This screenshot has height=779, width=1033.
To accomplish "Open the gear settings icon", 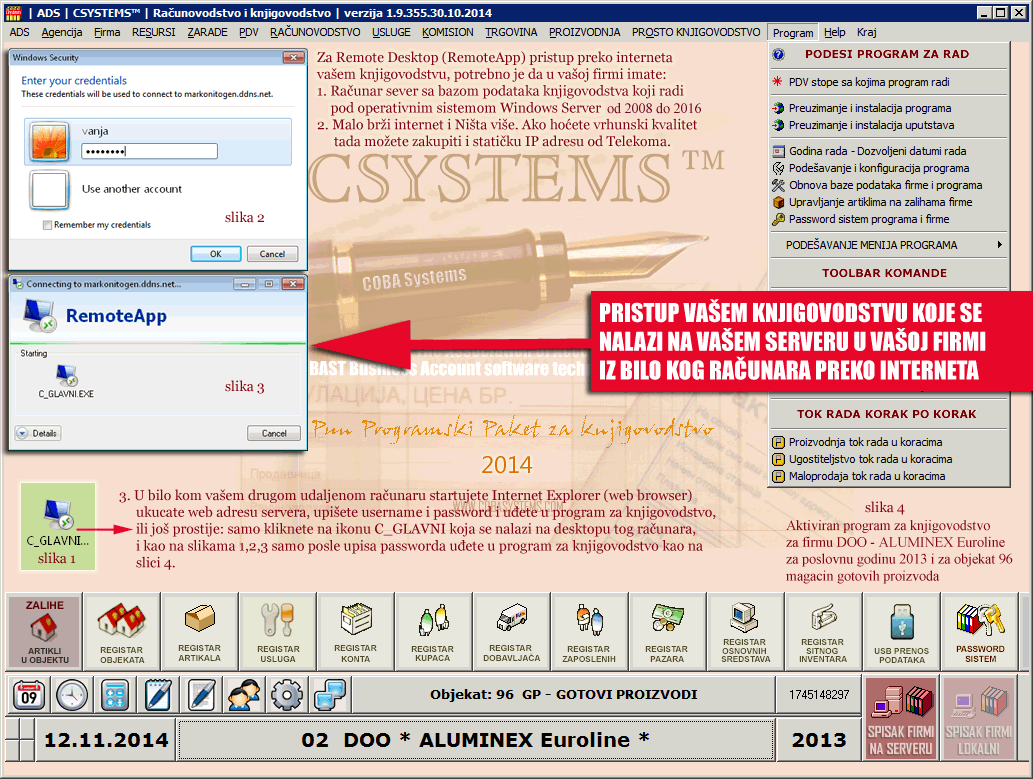I will 287,695.
